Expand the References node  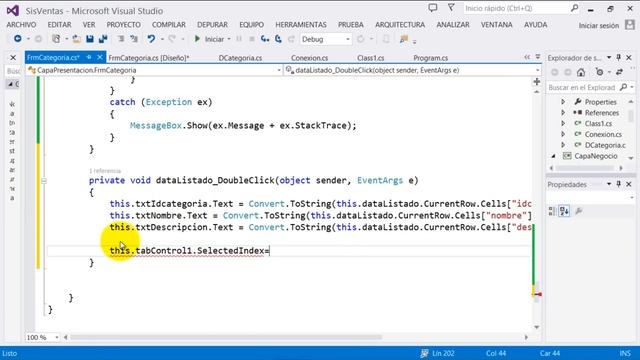point(563,112)
